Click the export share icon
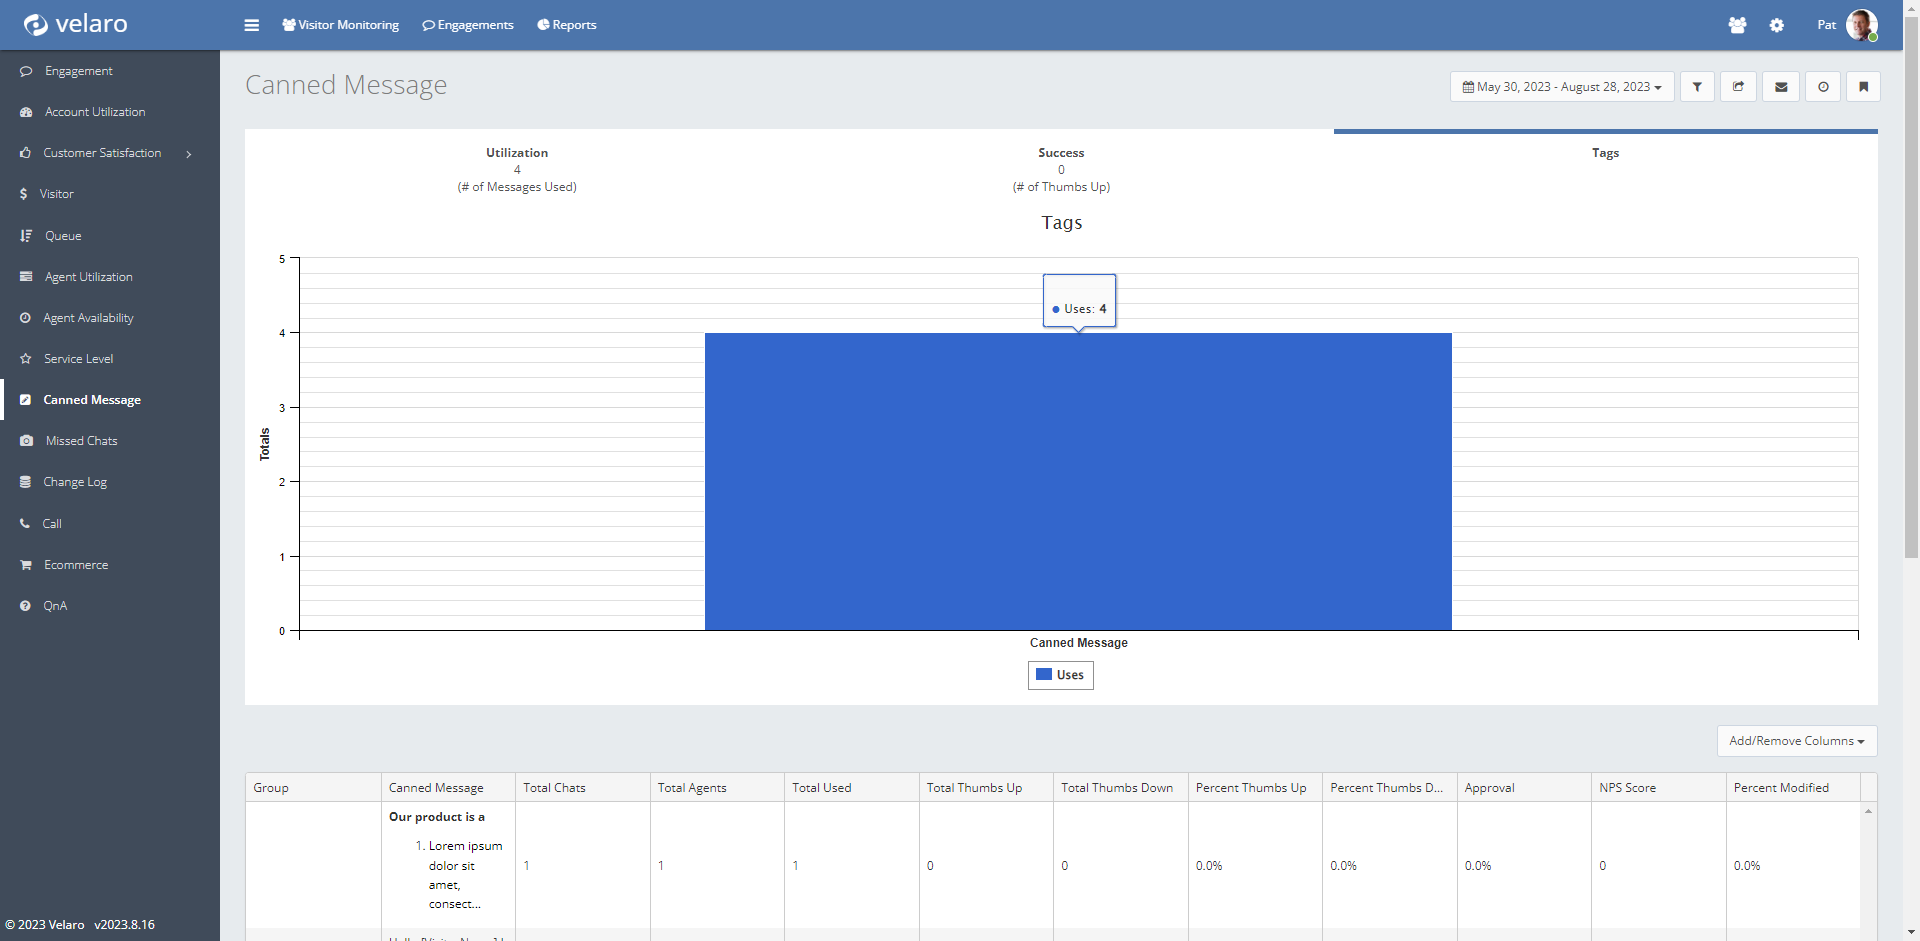 point(1738,87)
